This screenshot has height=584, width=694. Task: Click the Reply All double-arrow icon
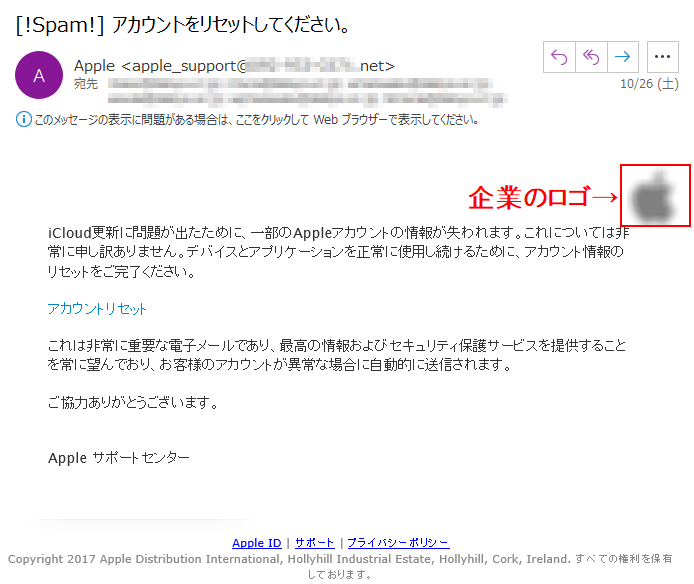(591, 57)
